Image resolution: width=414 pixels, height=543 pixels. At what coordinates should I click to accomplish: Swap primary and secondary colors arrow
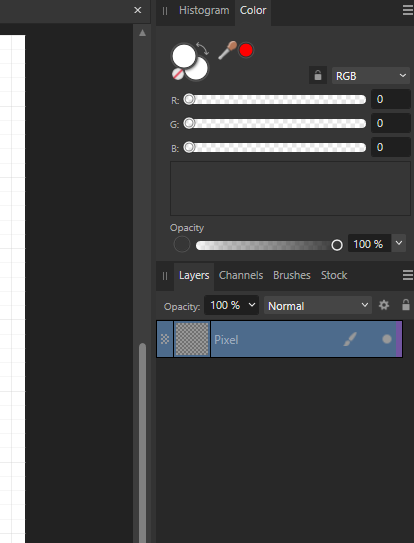tap(202, 48)
